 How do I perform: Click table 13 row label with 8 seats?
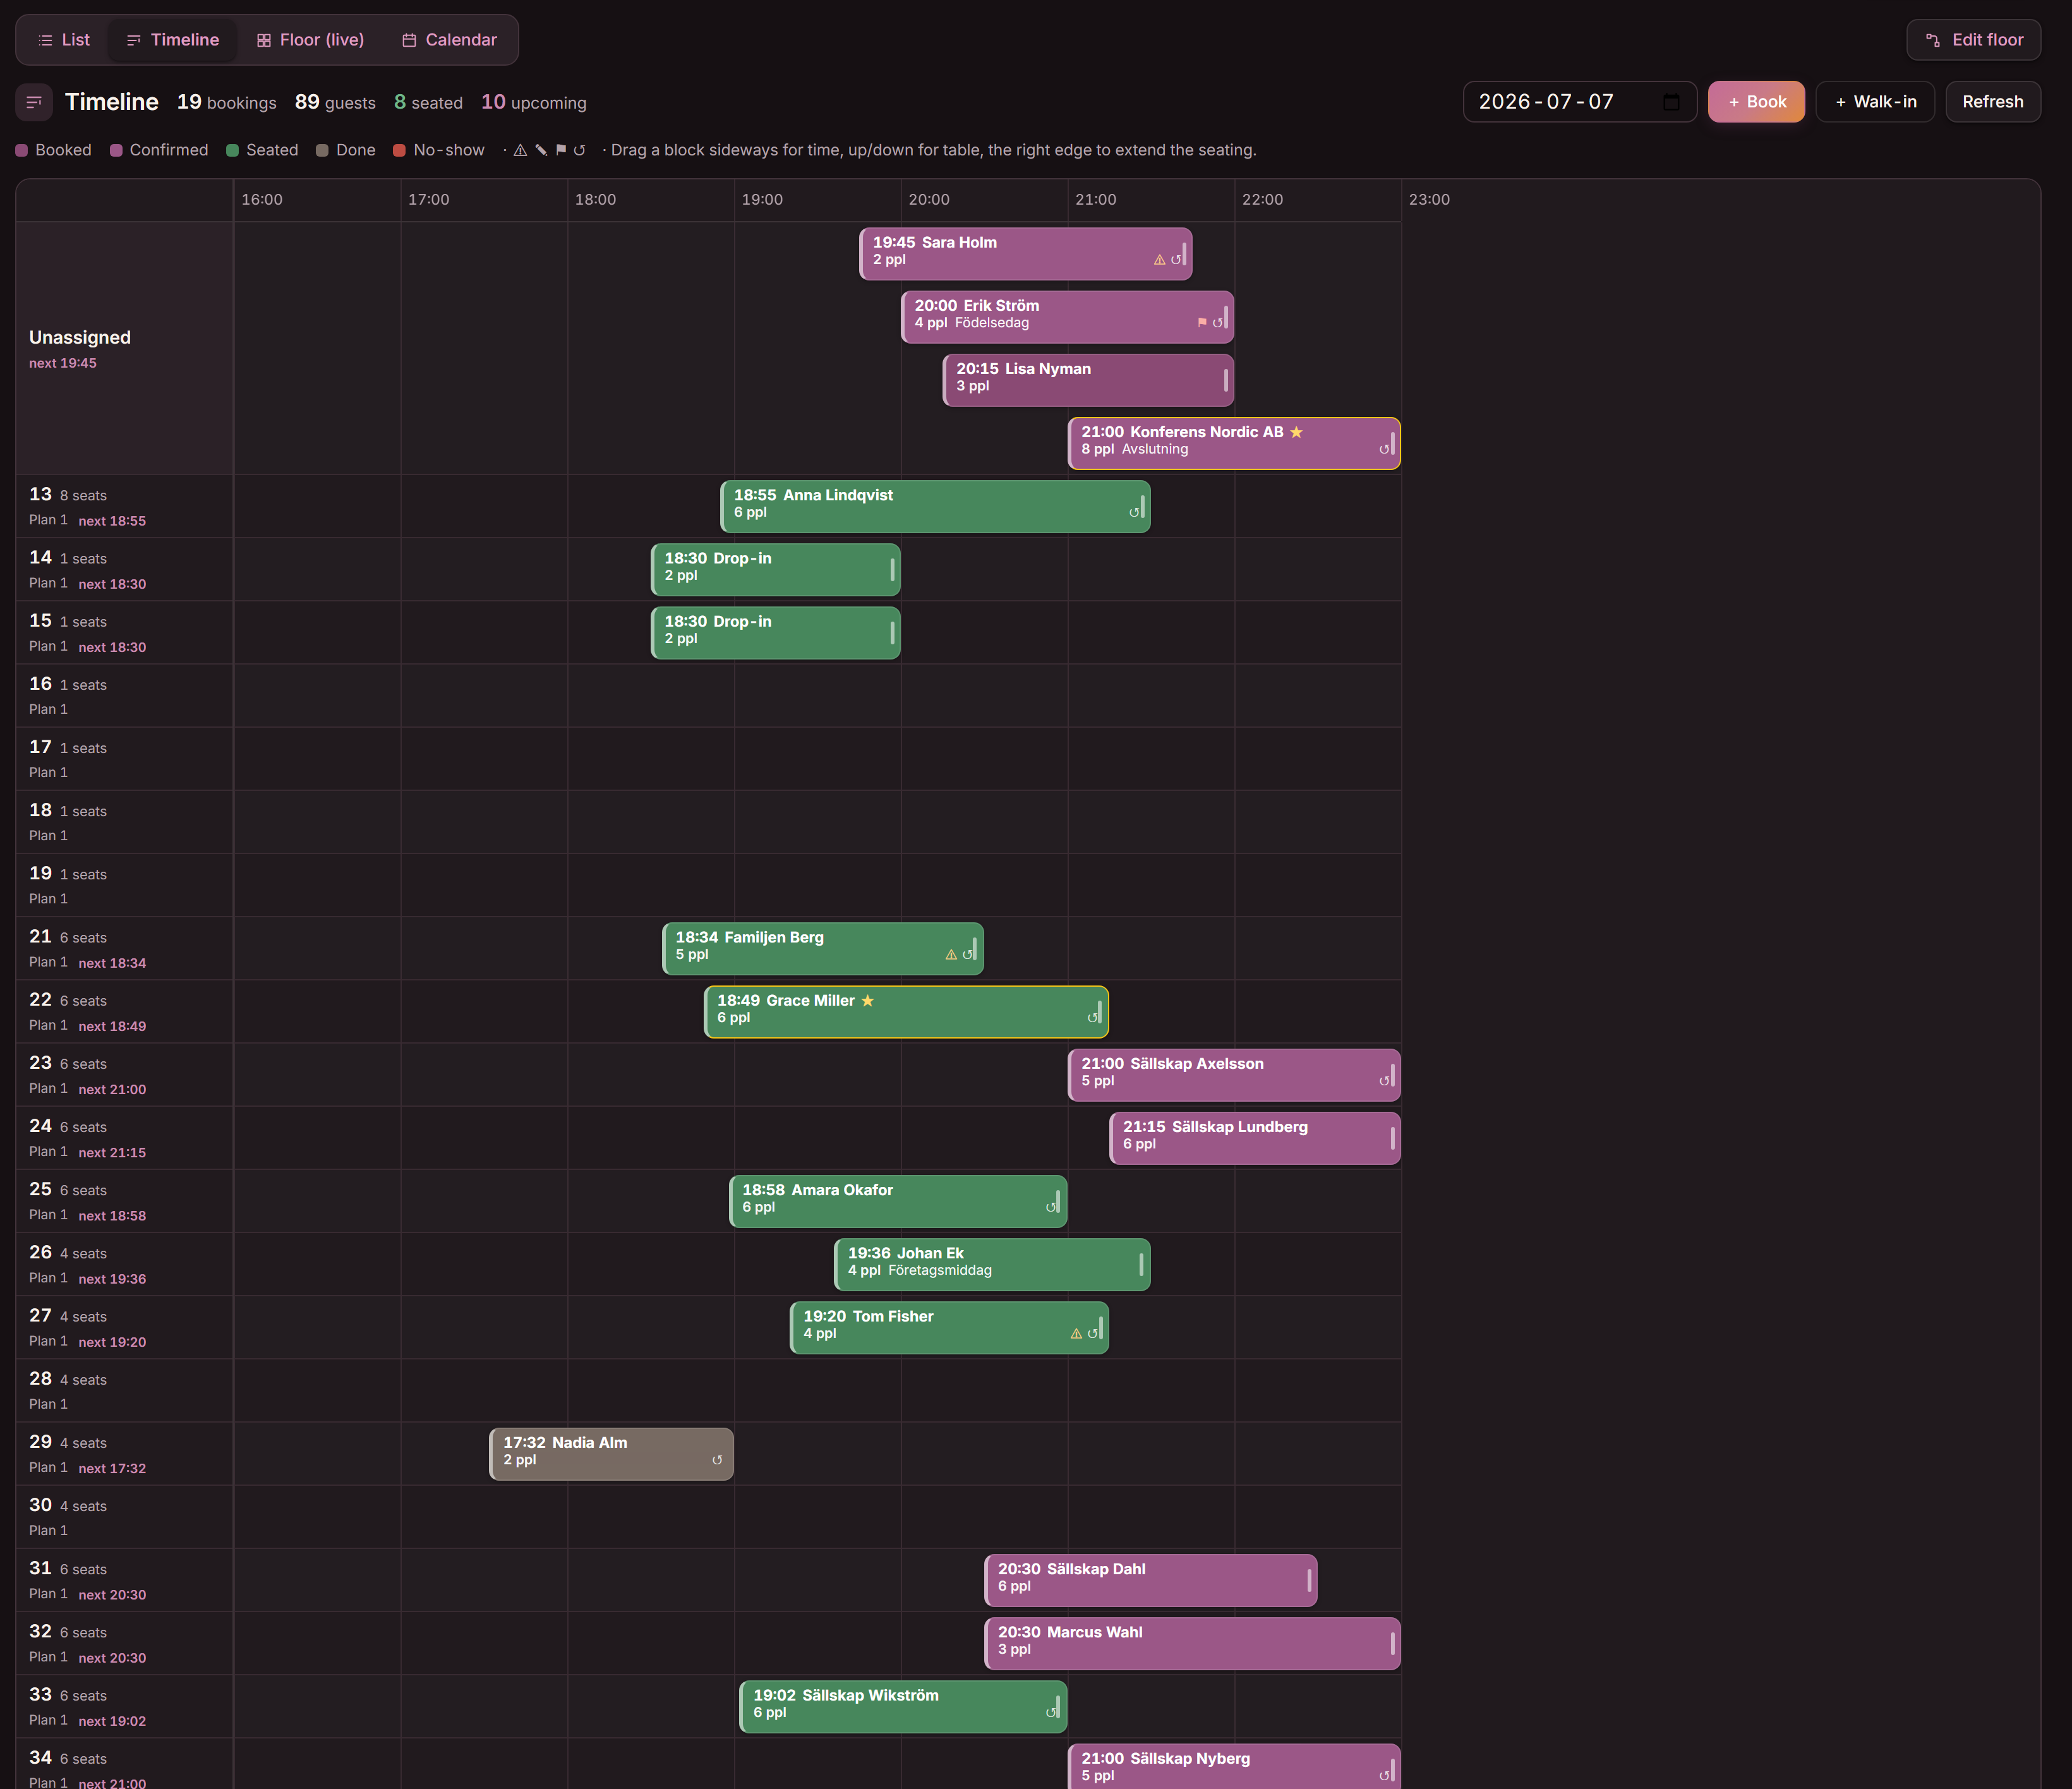(x=124, y=506)
